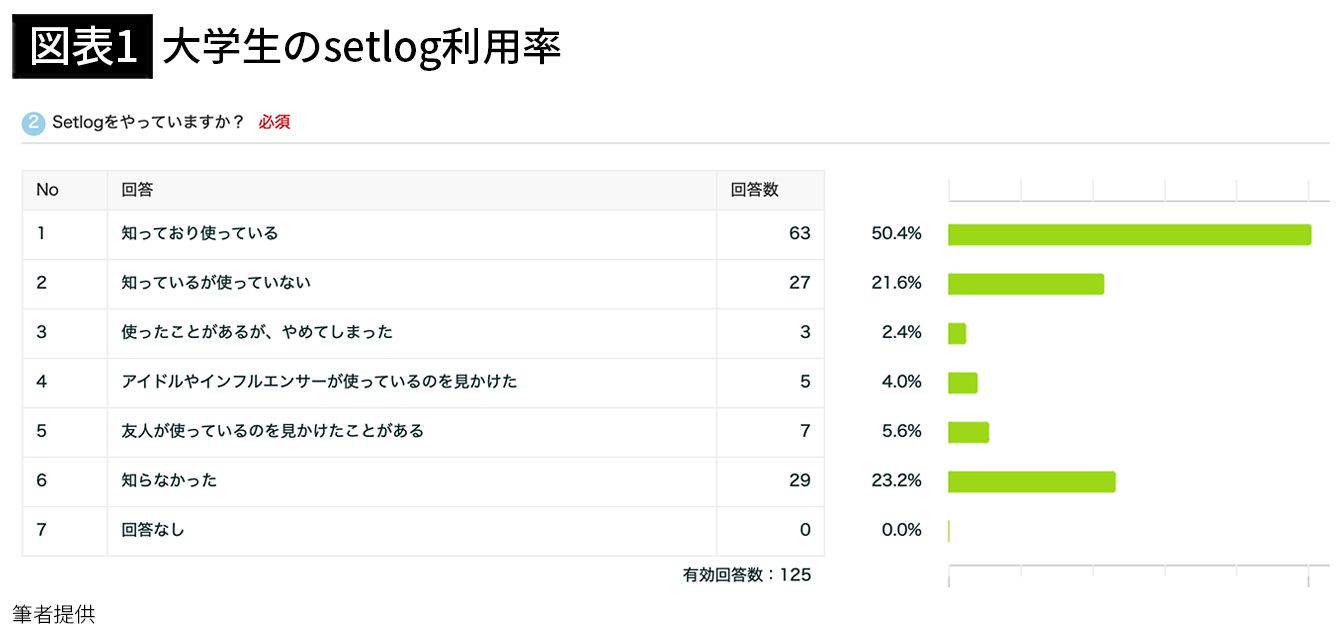This screenshot has width=1340, height=630.
Task: Select the row 使ったことがあるが、やめてしまった
Action: point(423,333)
